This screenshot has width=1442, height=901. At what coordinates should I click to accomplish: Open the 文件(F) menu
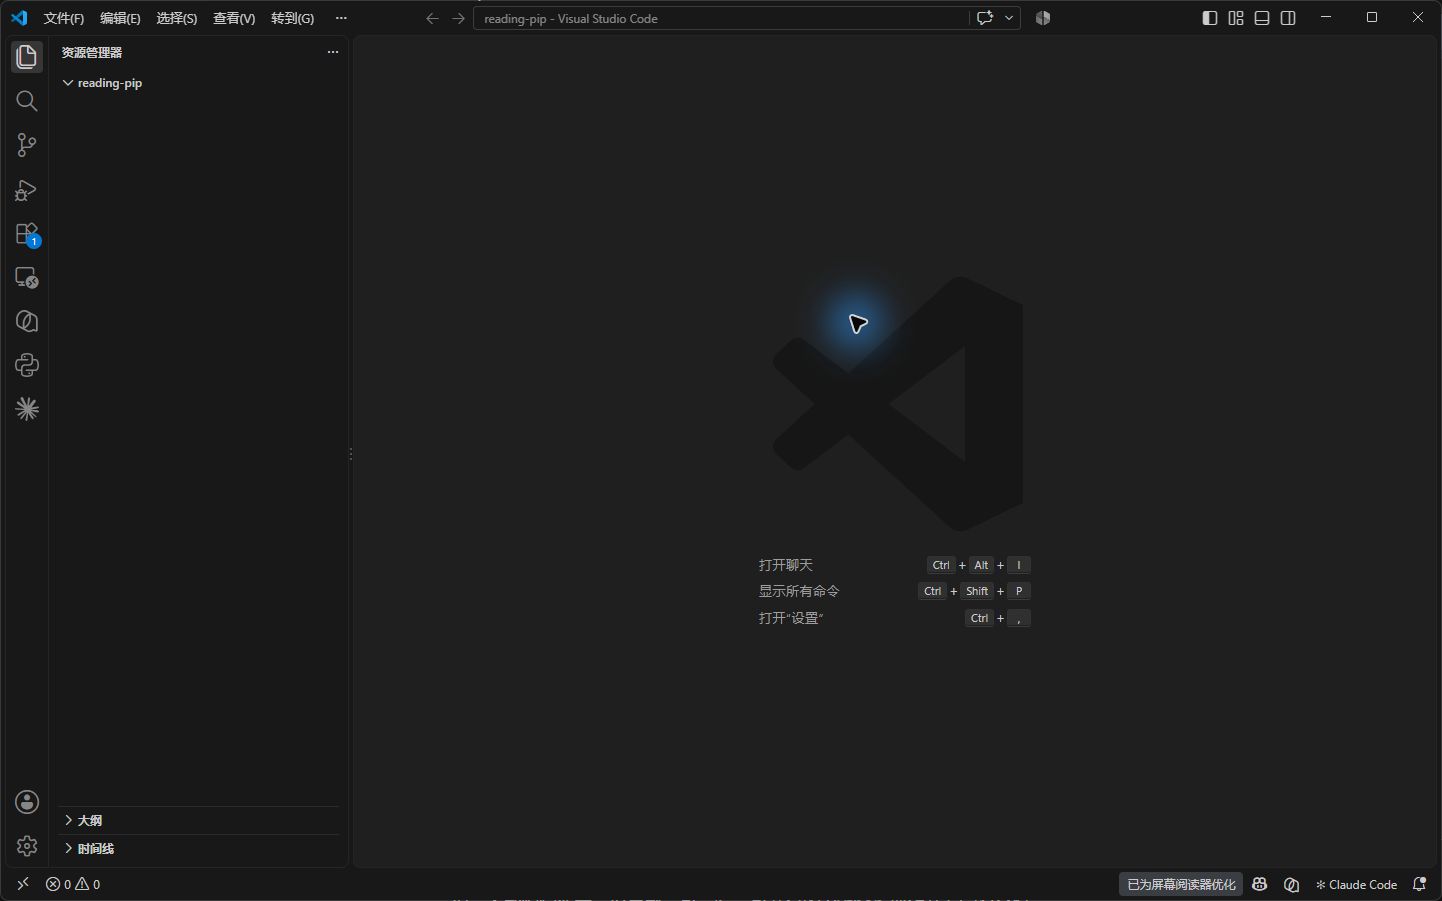[x=64, y=18]
